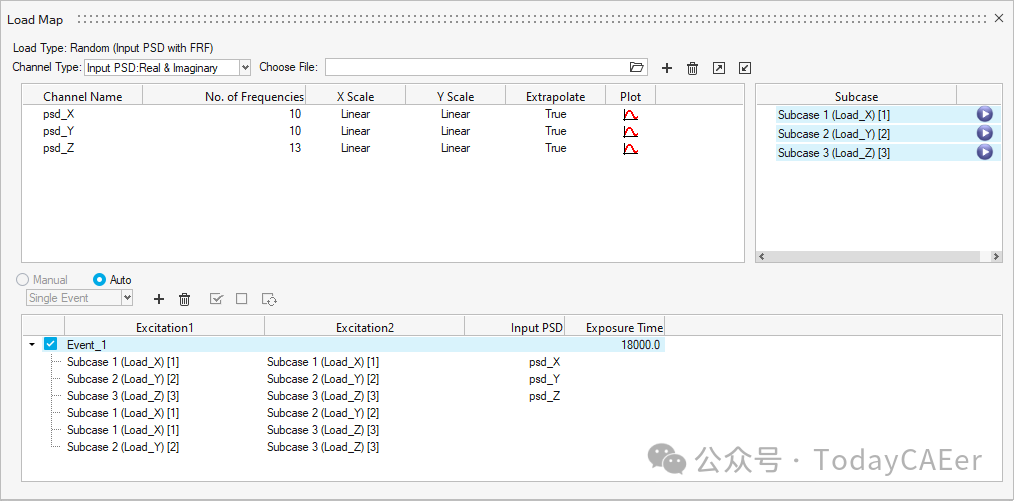This screenshot has height=501, width=1014.
Task: Click the check-all events icon
Action: click(x=217, y=299)
